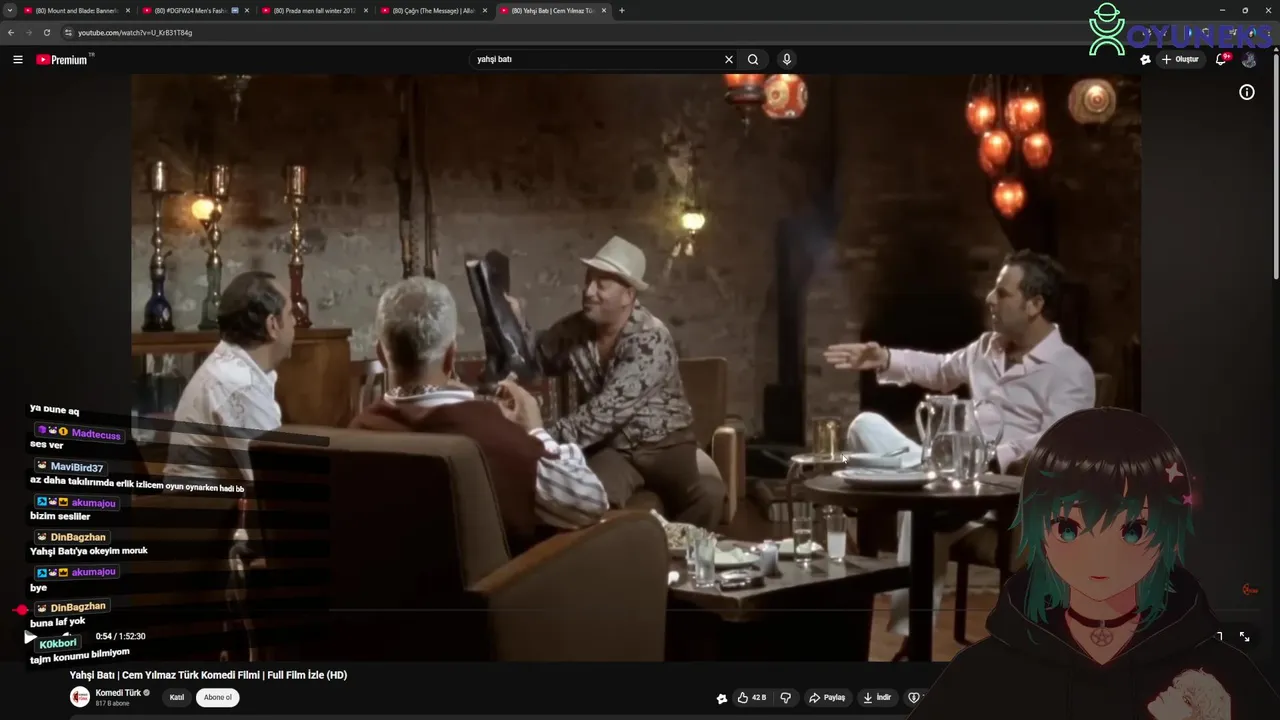
Task: Go back in browser history
Action: (12, 32)
